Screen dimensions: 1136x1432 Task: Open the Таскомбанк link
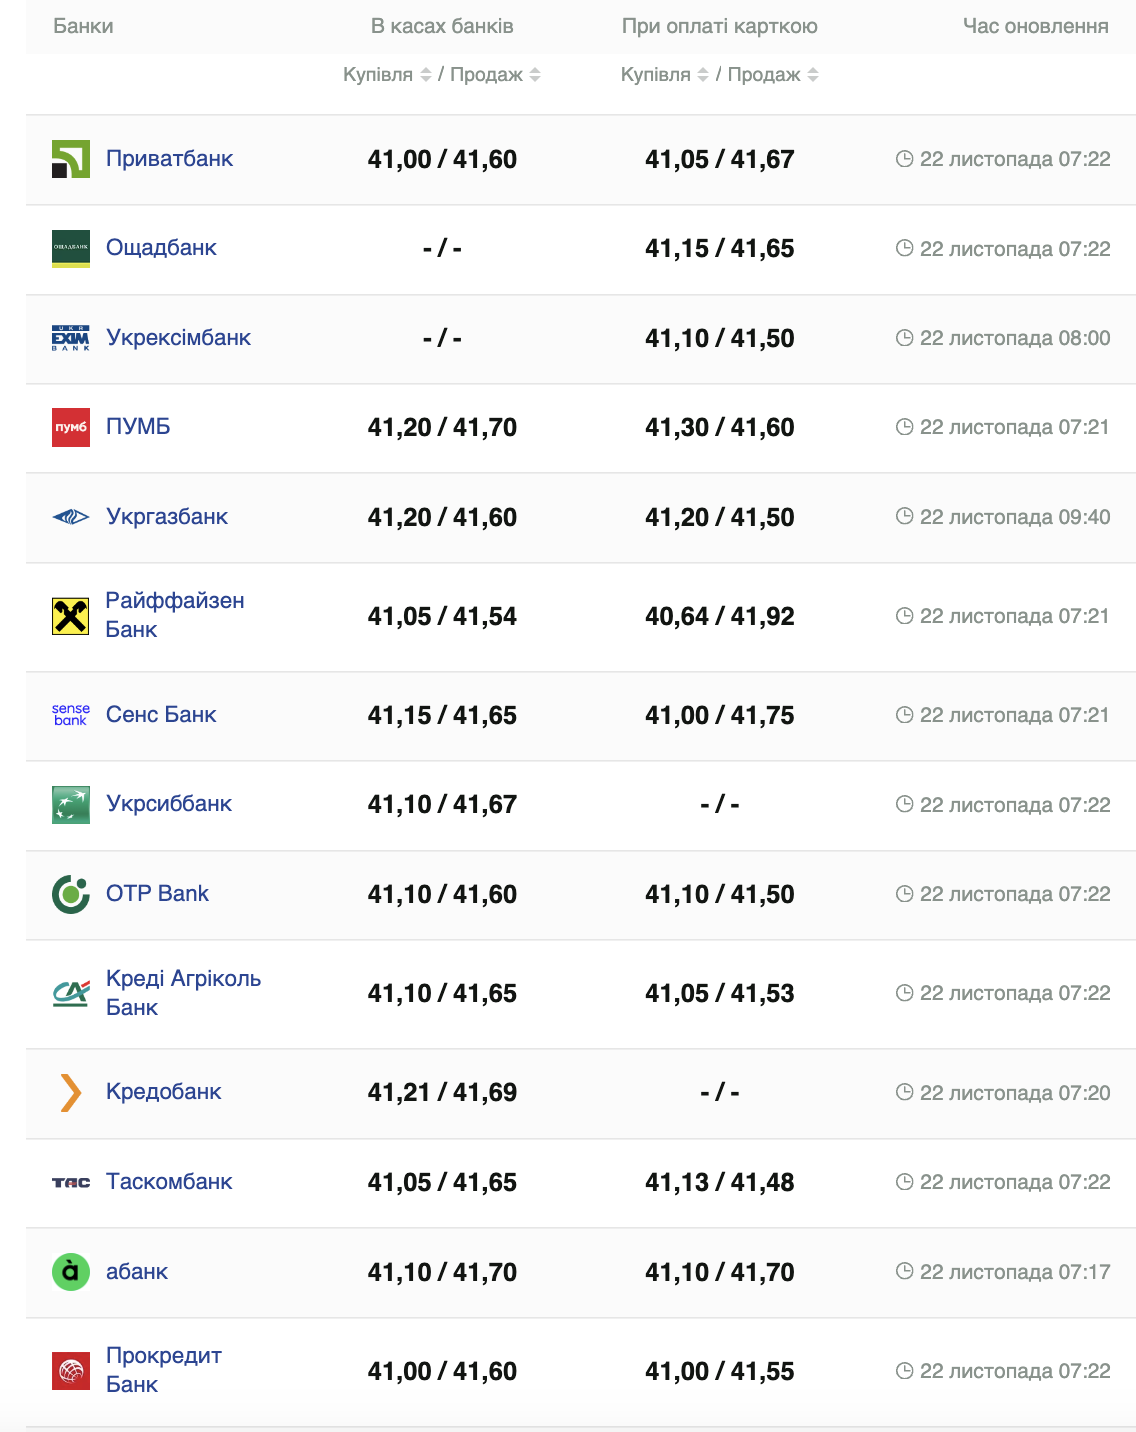point(169,1182)
